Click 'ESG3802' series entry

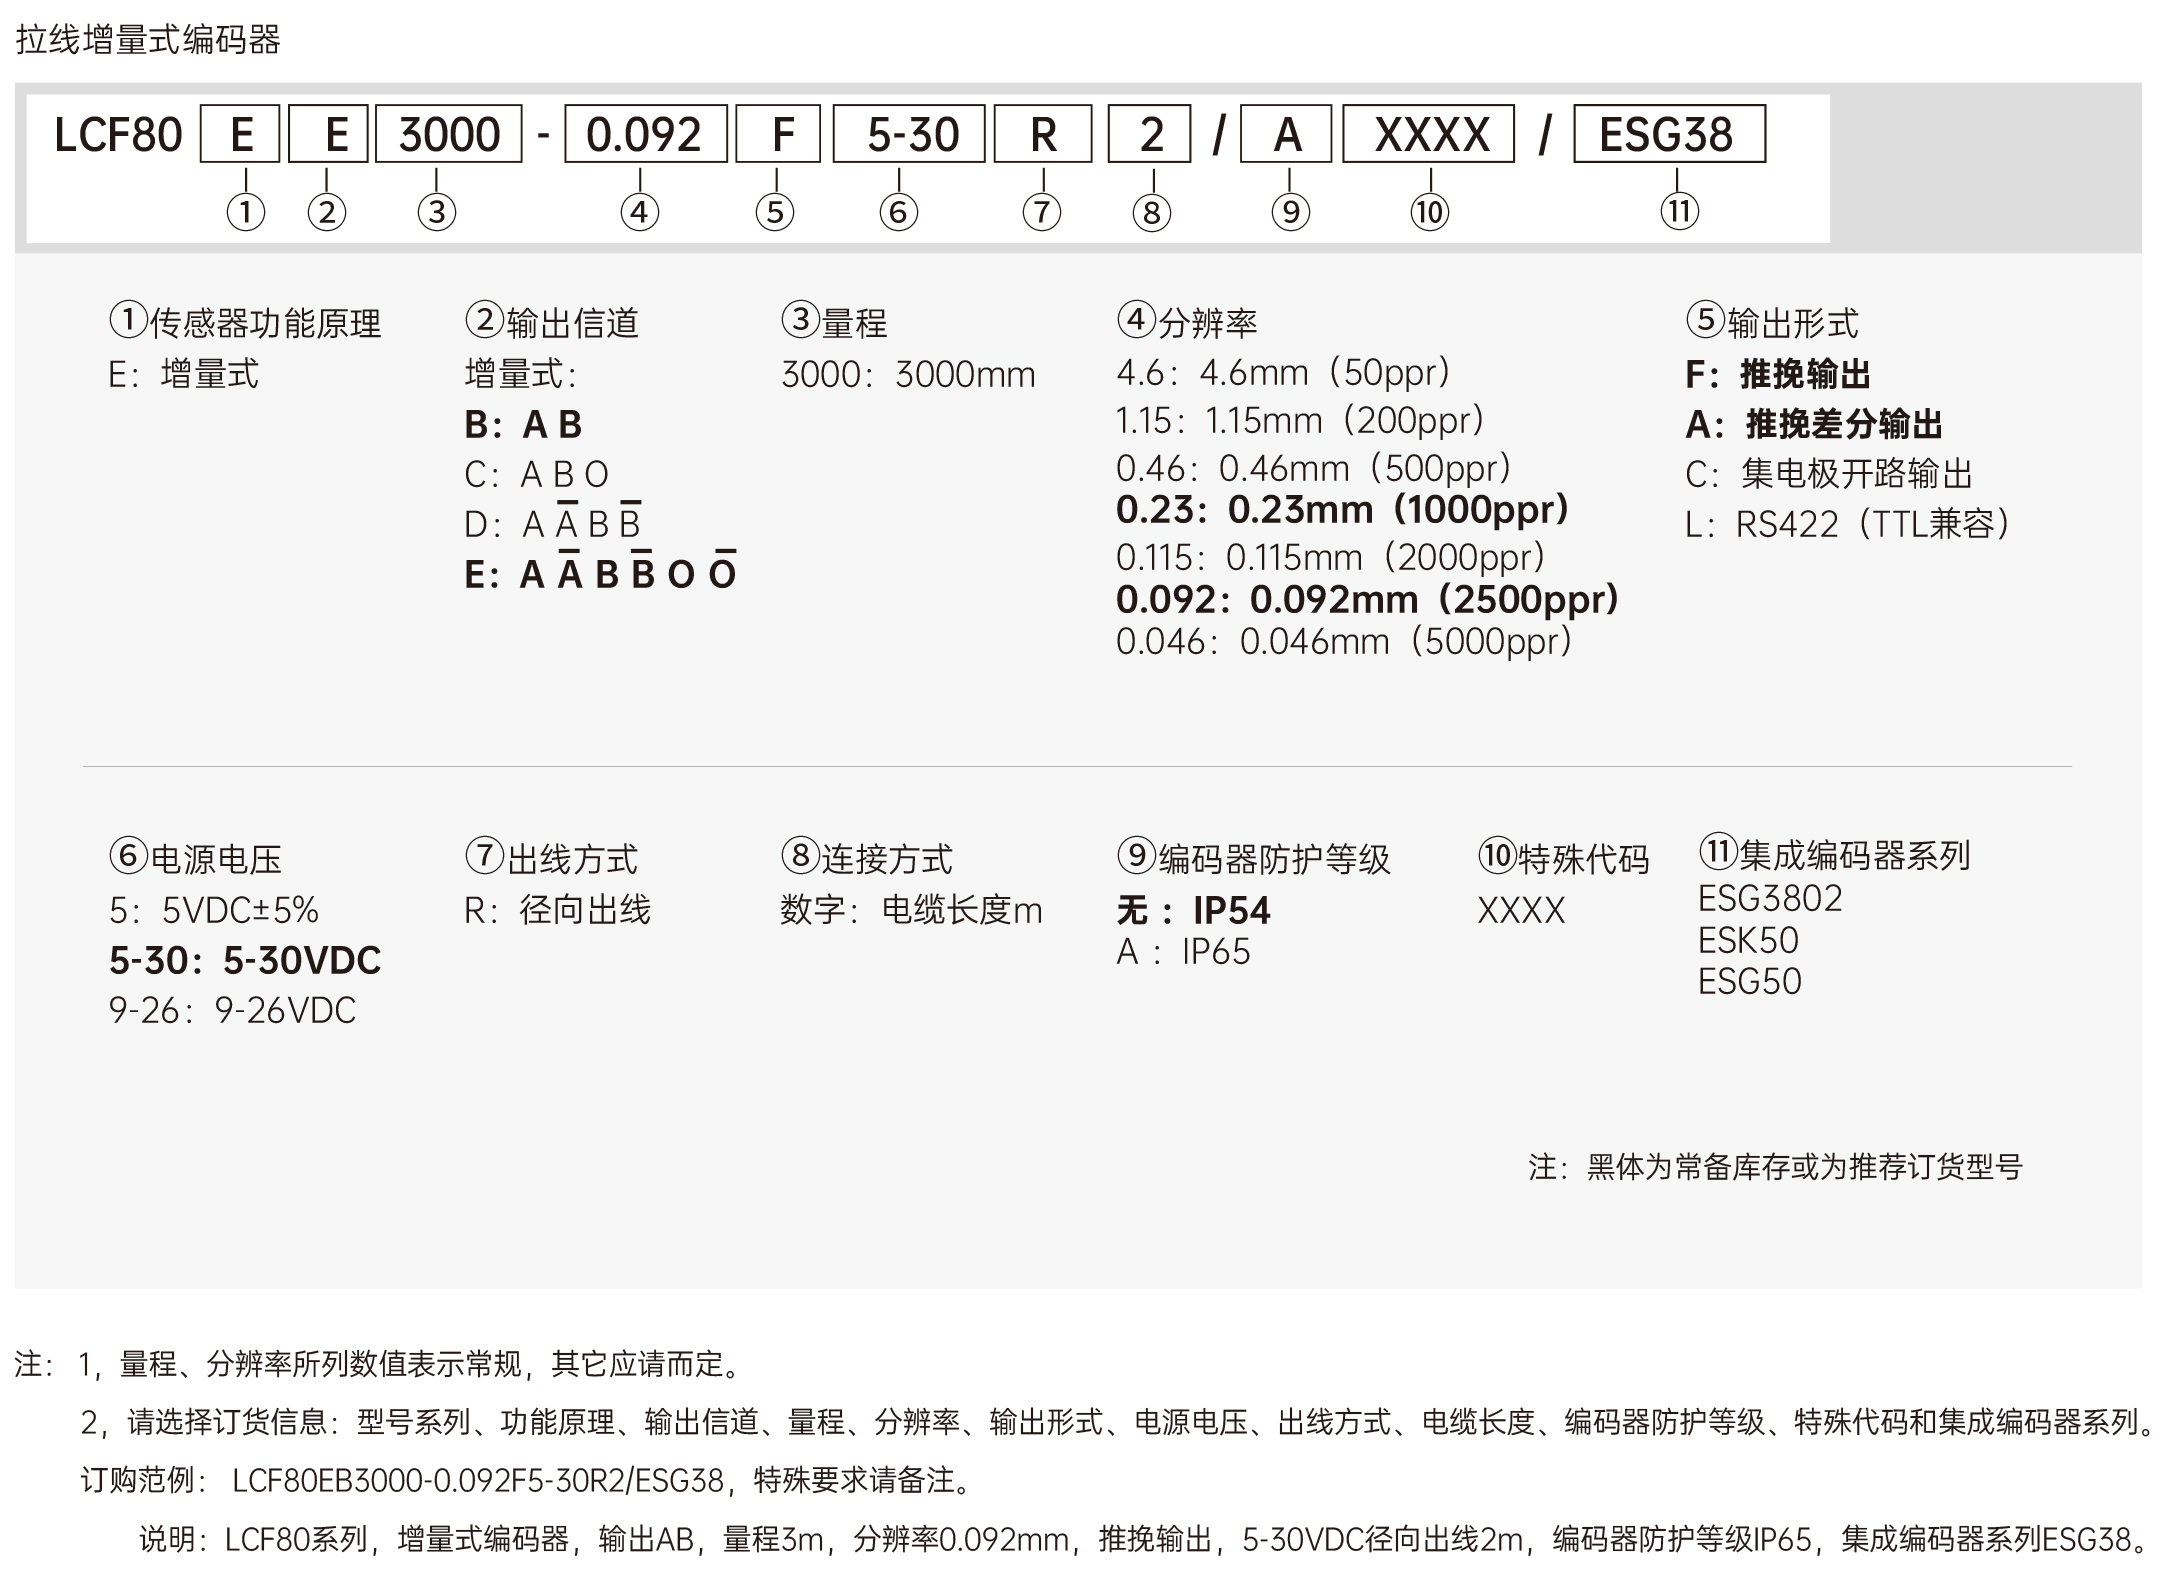[x=1770, y=898]
